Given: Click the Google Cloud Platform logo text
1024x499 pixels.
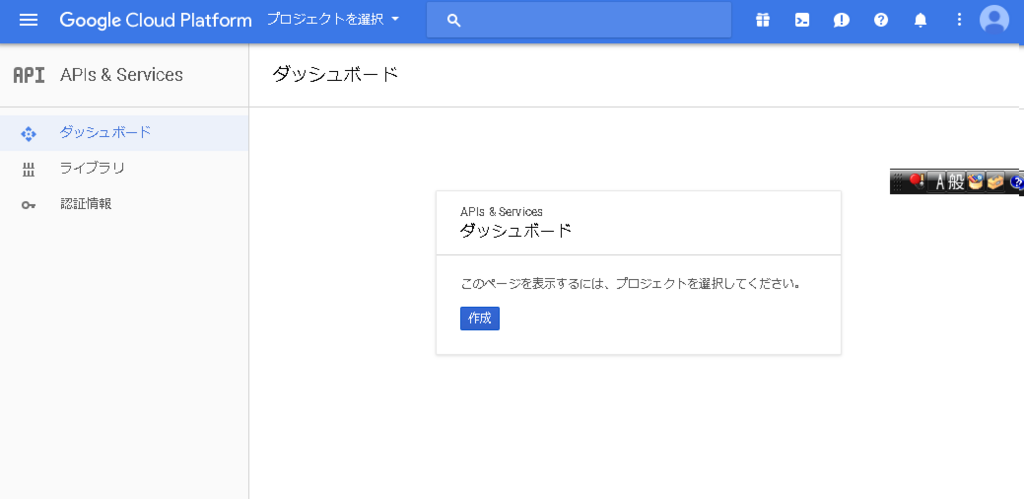Looking at the screenshot, I should (x=155, y=20).
